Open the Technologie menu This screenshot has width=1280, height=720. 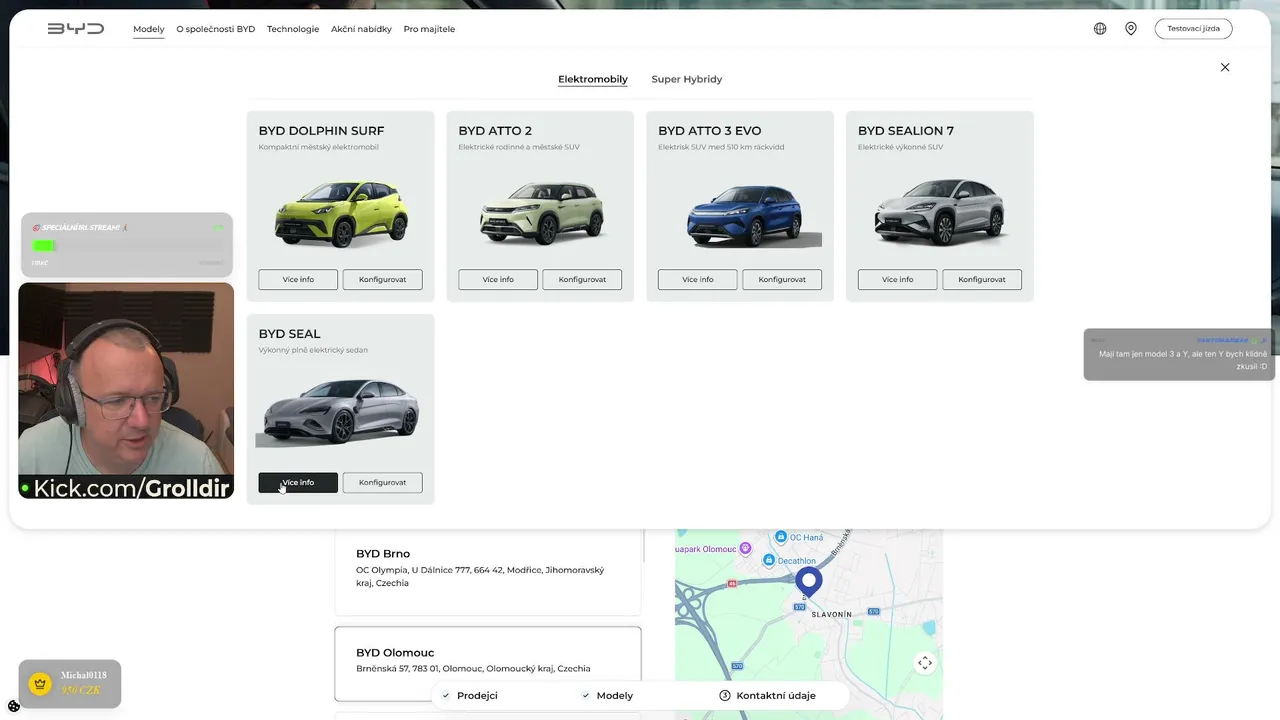point(293,29)
